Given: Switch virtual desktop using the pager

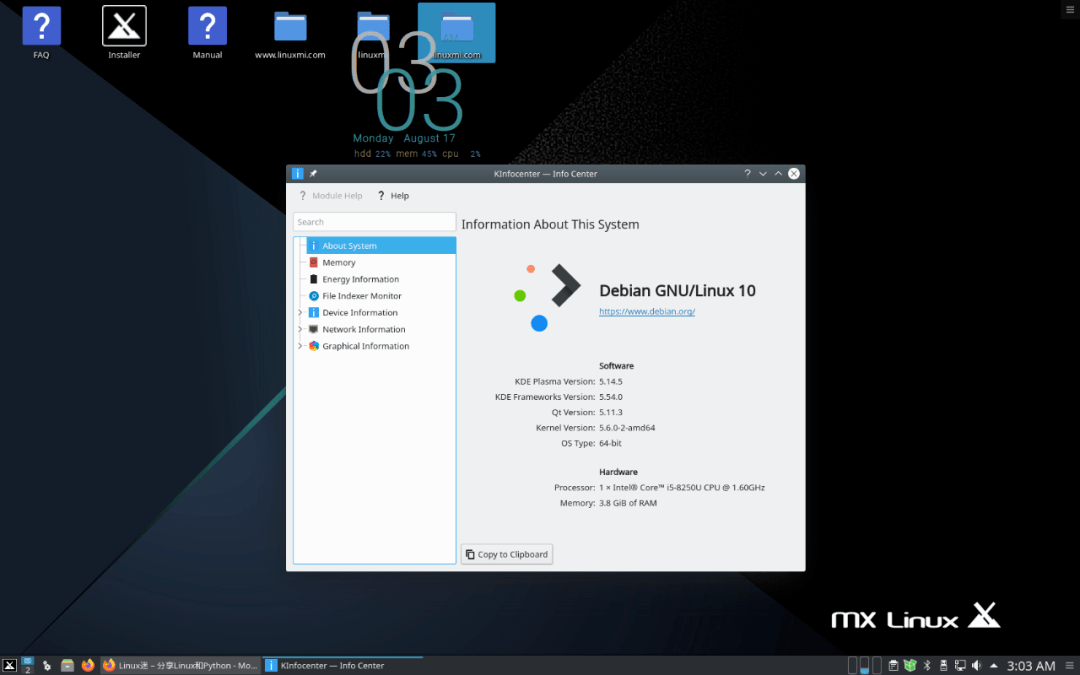Looking at the screenshot, I should [28, 665].
